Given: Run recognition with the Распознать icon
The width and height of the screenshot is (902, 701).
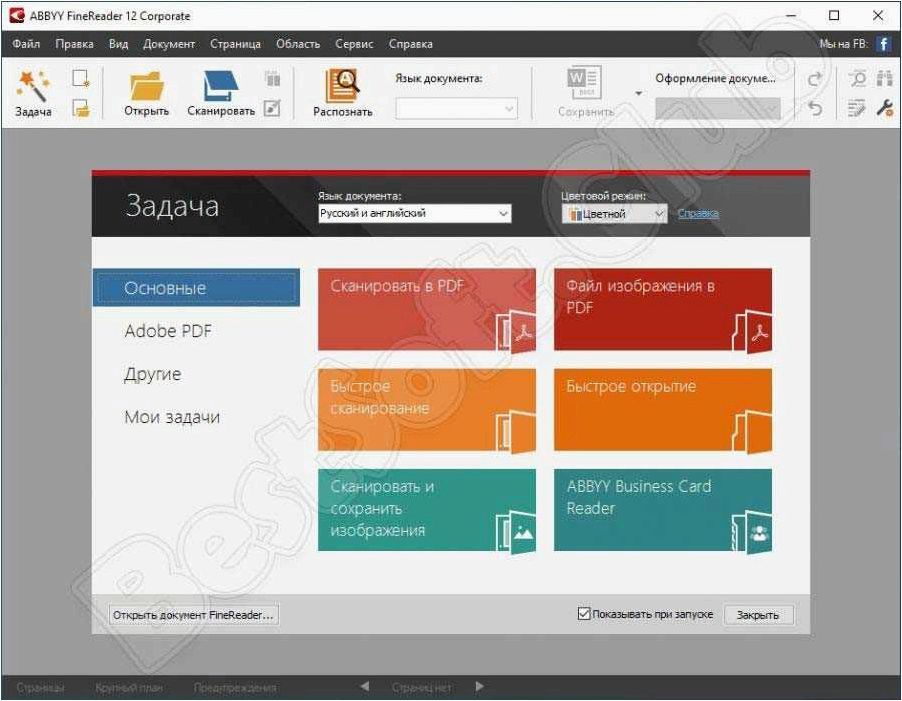Looking at the screenshot, I should (x=342, y=86).
